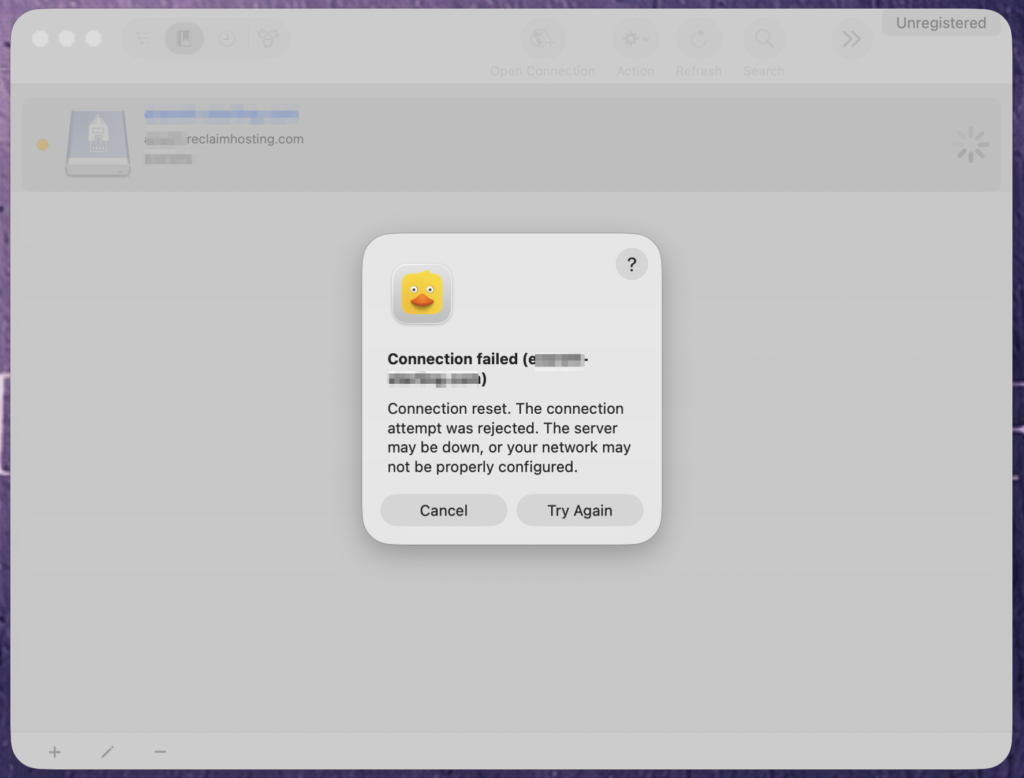The height and width of the screenshot is (778, 1024).
Task: Click the loading spinner in bookmark row
Action: tap(971, 144)
